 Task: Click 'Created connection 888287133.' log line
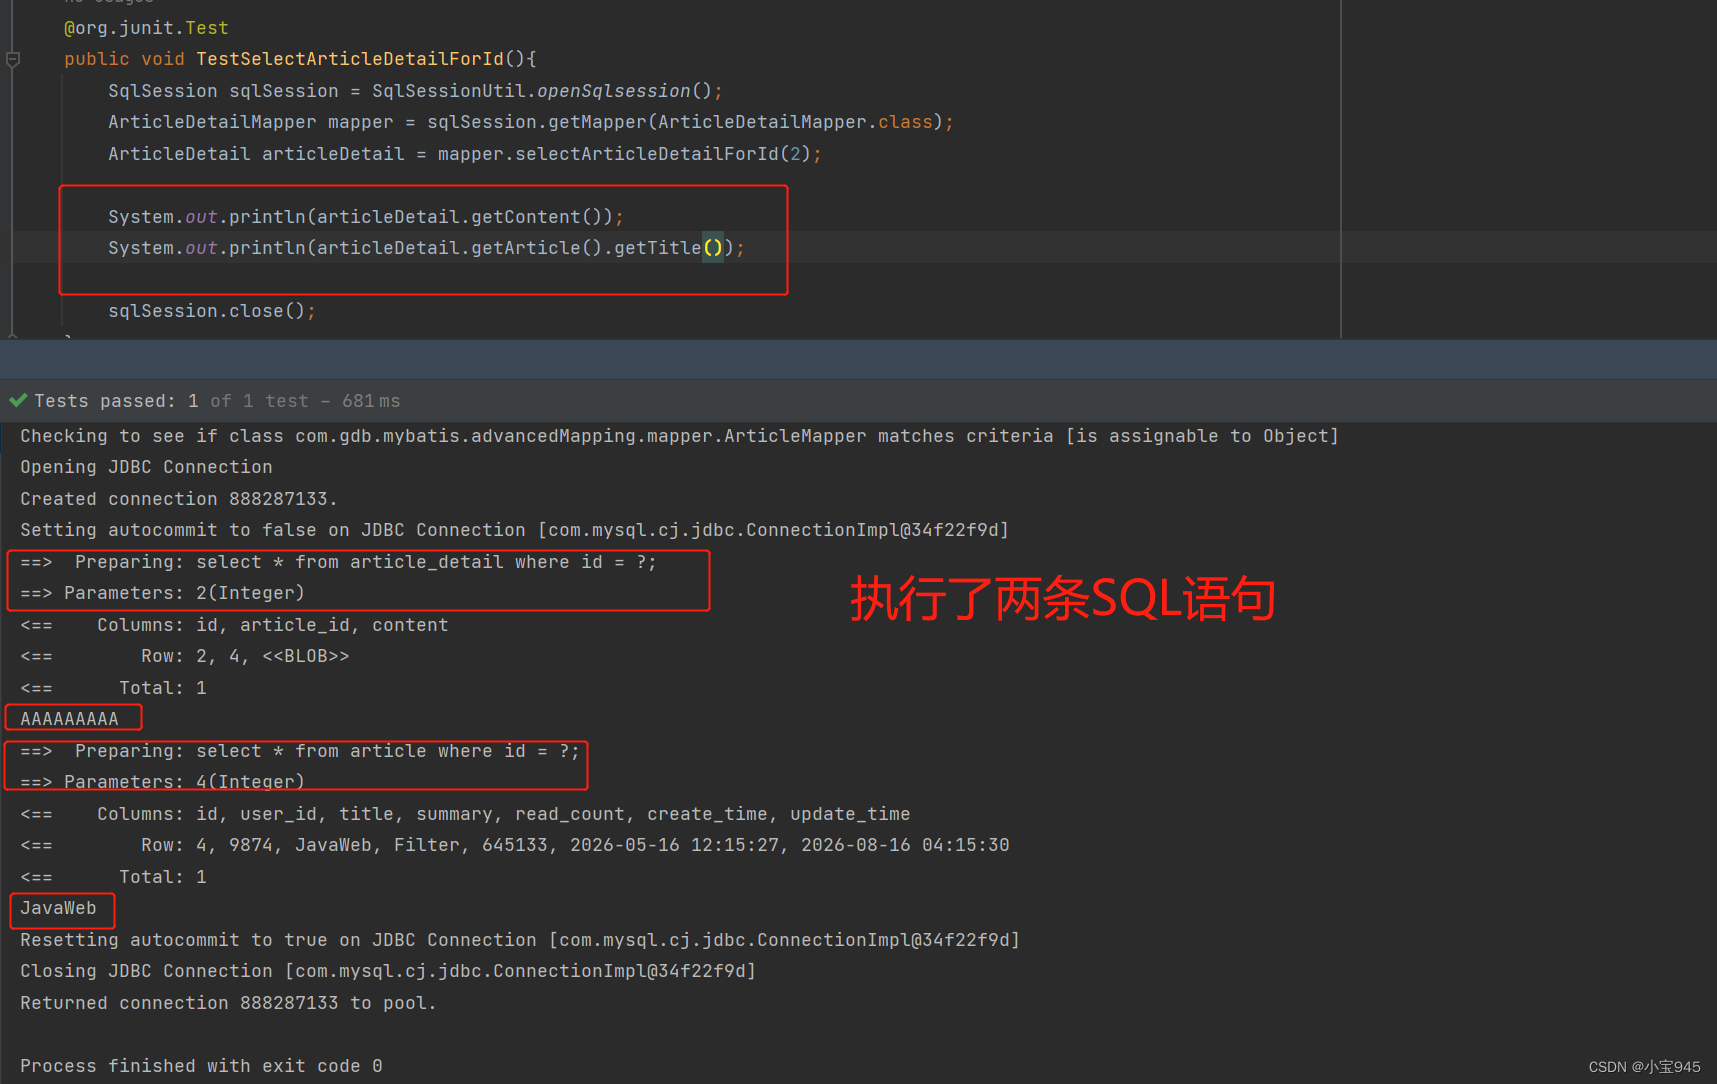(179, 499)
